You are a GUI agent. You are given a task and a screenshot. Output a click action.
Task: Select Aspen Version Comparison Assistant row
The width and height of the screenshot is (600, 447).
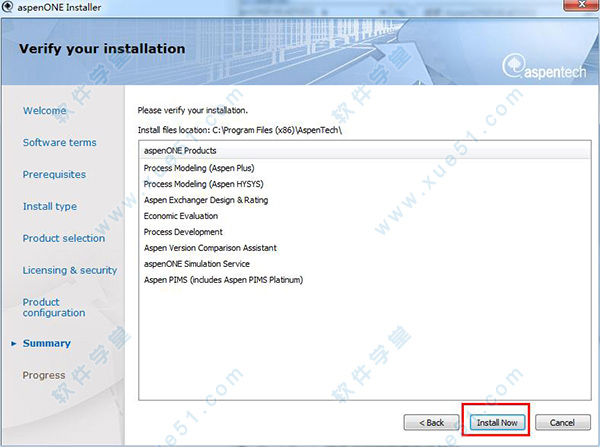[365, 248]
